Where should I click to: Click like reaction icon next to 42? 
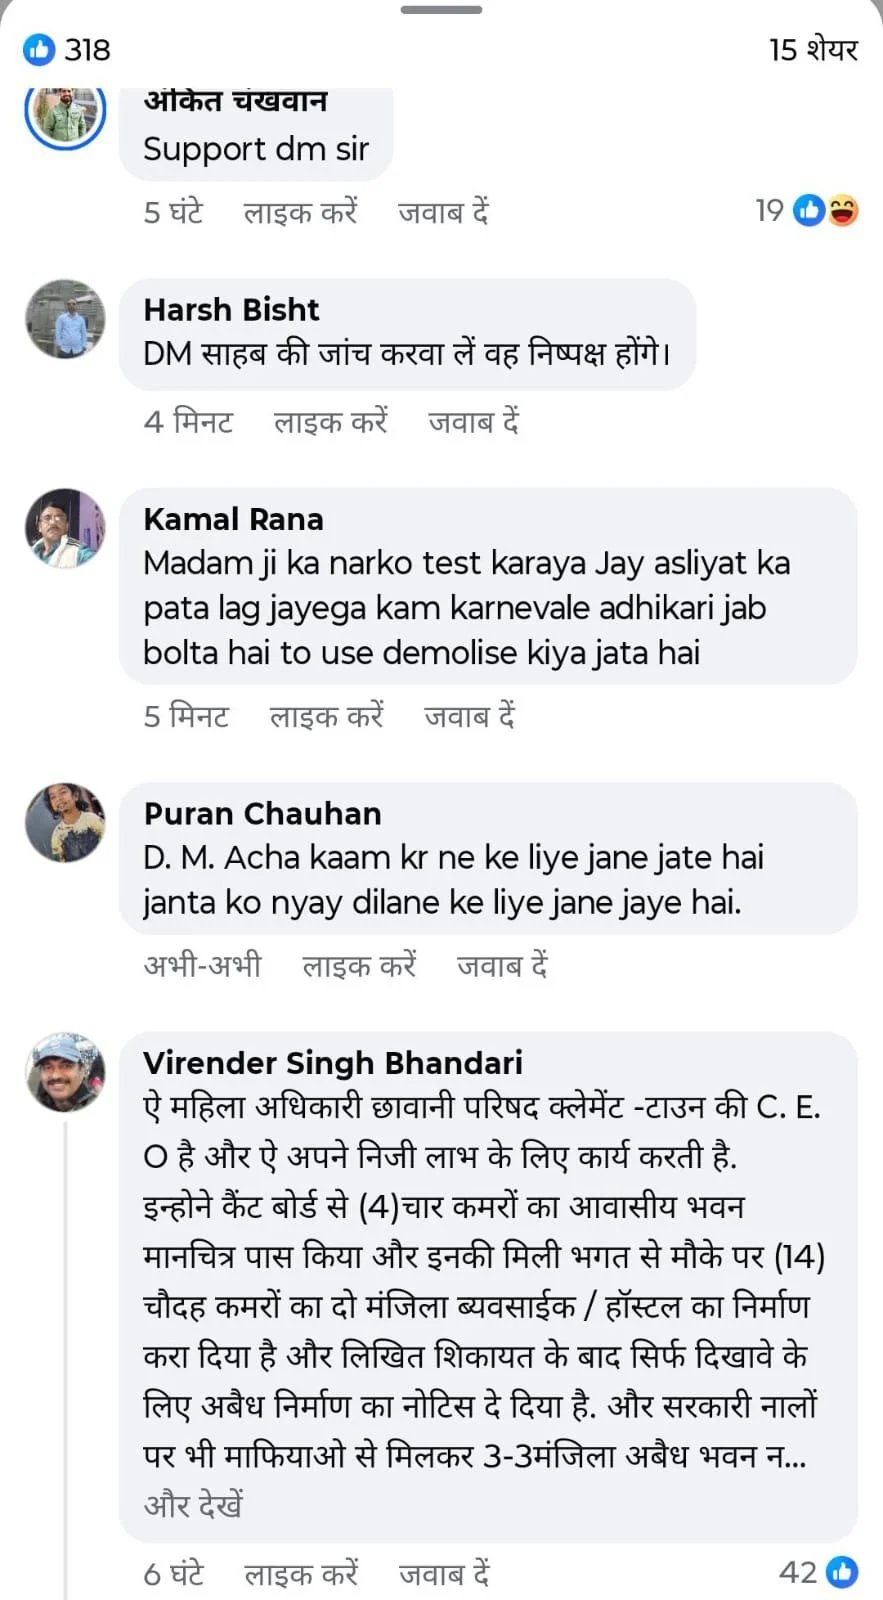(x=842, y=1572)
